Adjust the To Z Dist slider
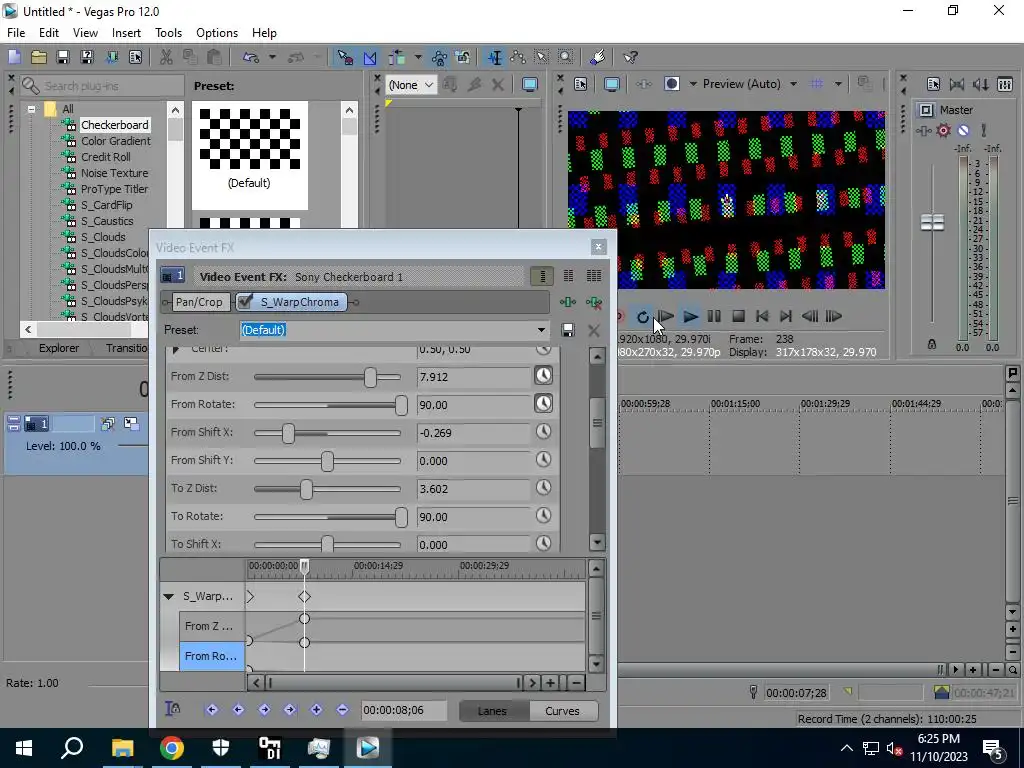Viewport: 1024px width, 768px height. click(306, 489)
